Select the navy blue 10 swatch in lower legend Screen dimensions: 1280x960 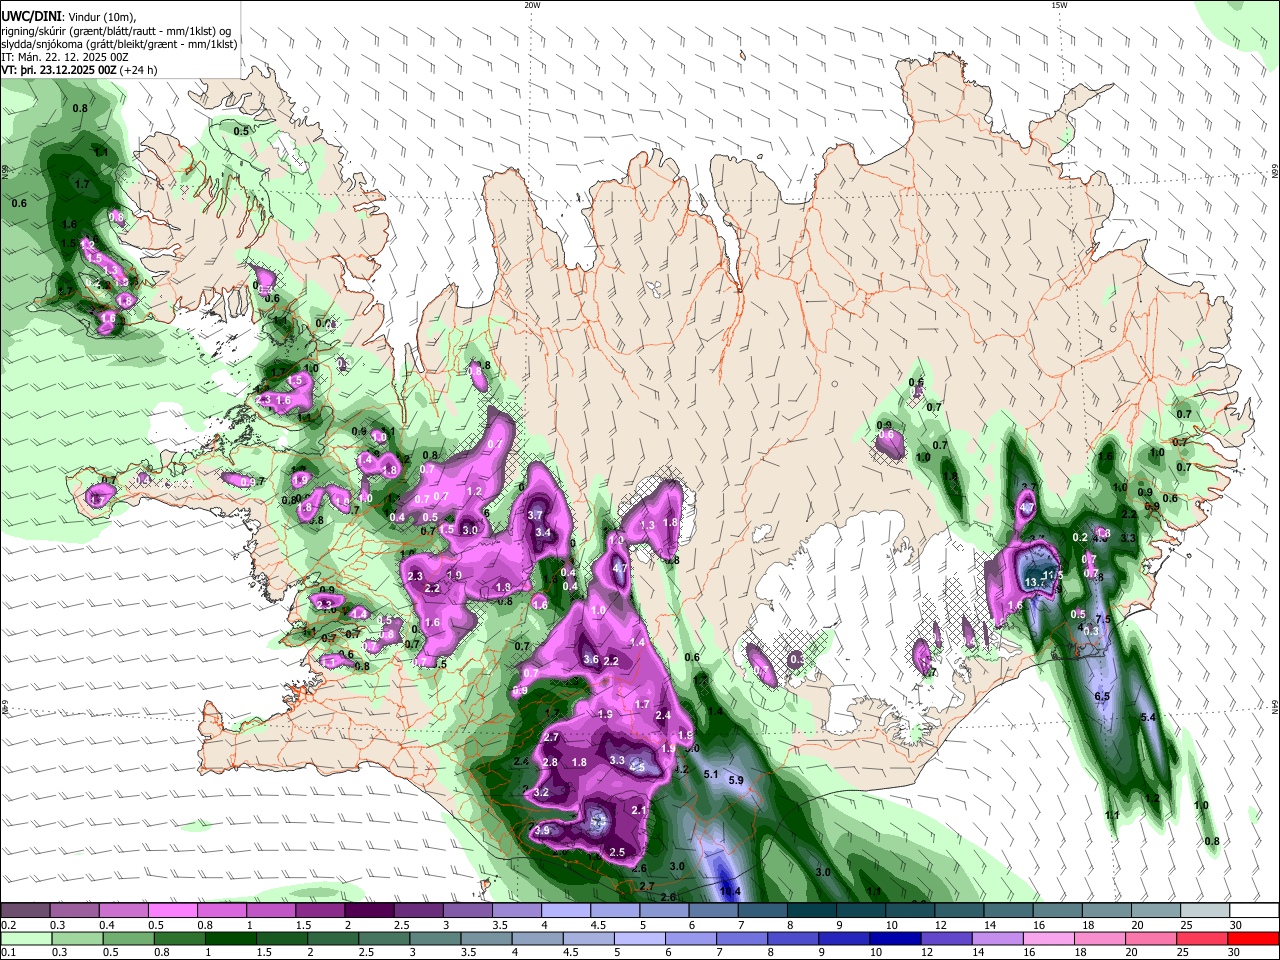[x=895, y=938]
